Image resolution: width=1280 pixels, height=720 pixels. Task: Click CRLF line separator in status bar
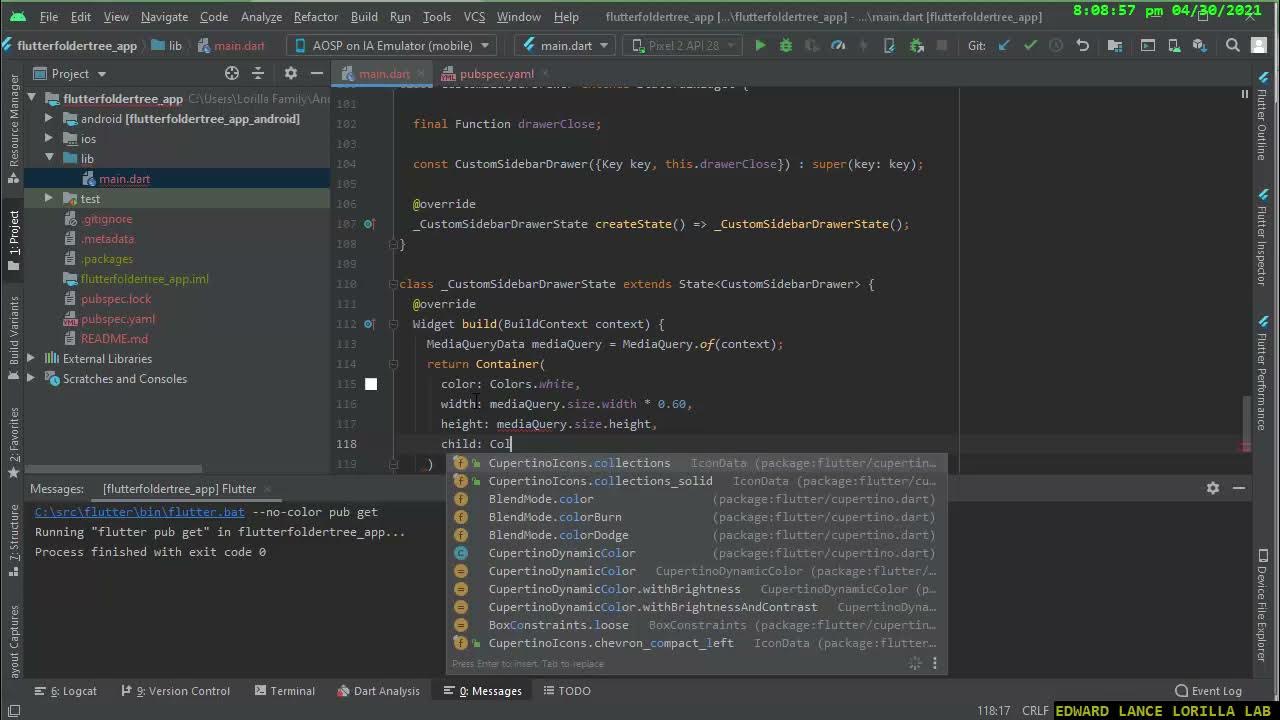1035,711
